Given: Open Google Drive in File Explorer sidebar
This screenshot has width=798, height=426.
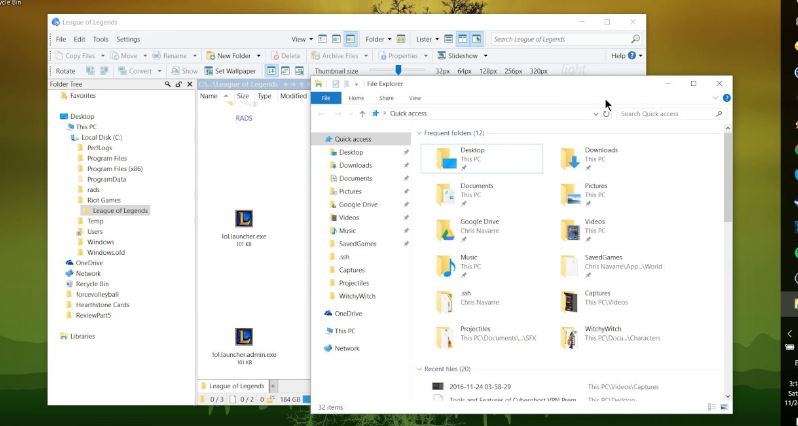Looking at the screenshot, I should pyautogui.click(x=358, y=205).
